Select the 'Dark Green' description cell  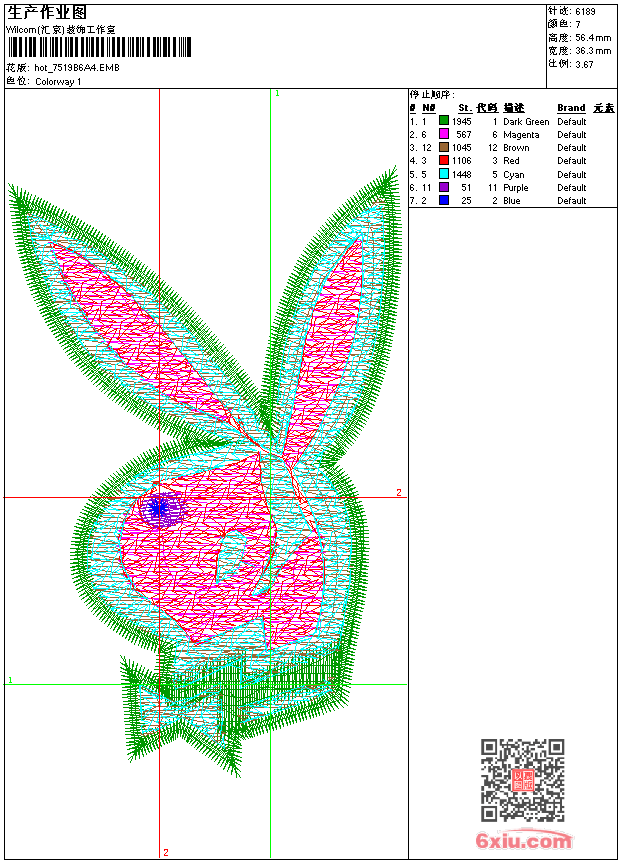526,122
